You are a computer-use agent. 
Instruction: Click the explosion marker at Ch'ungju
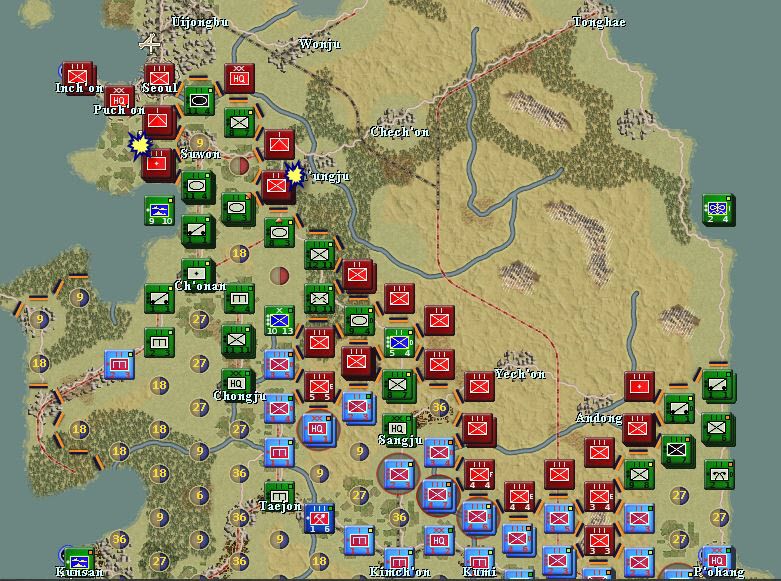pos(294,174)
